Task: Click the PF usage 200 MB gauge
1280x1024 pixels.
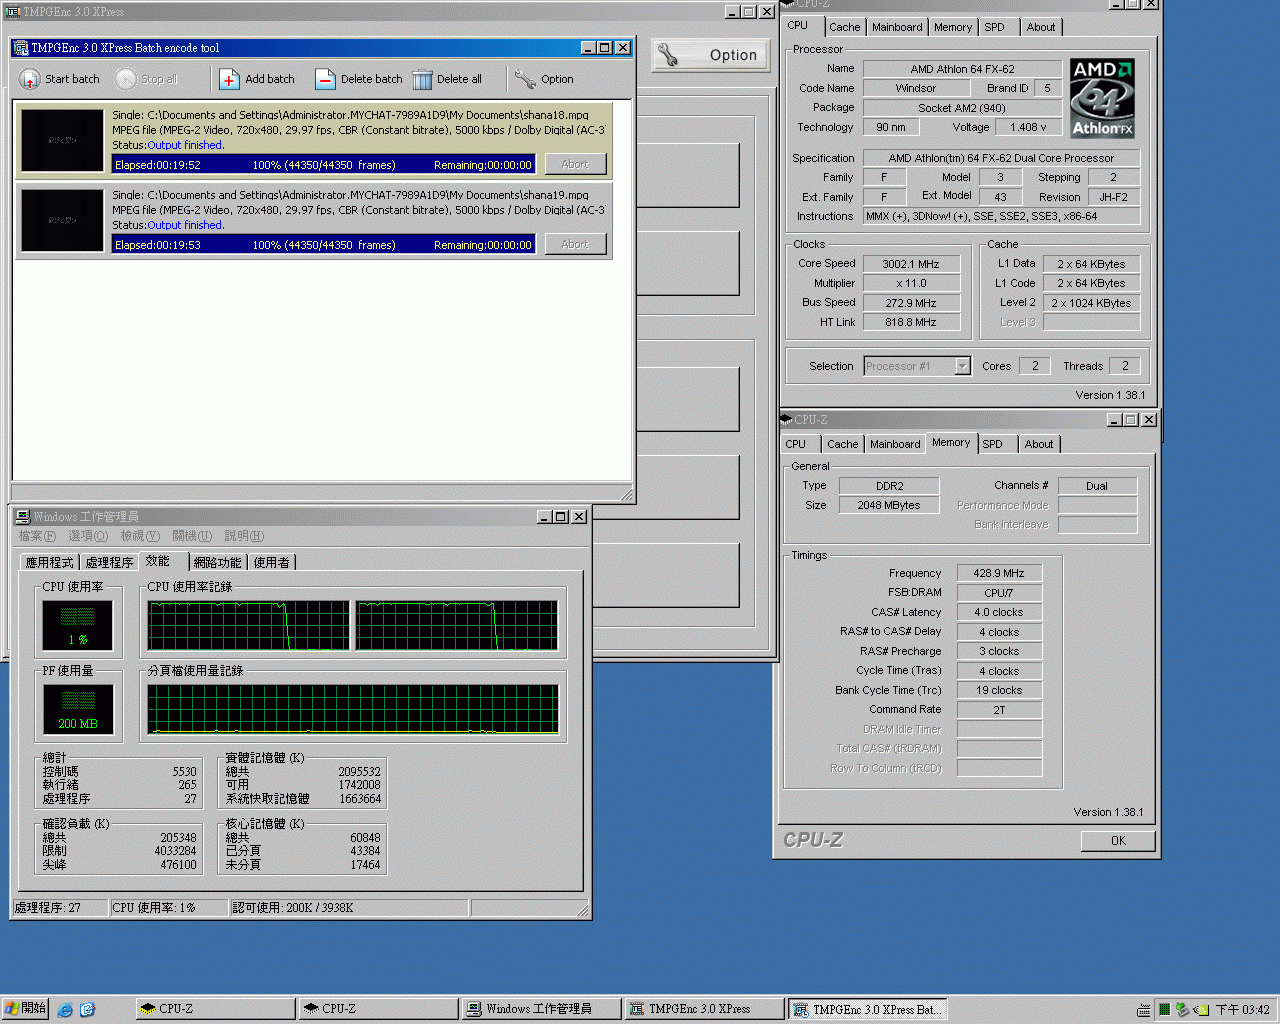Action: coord(77,709)
